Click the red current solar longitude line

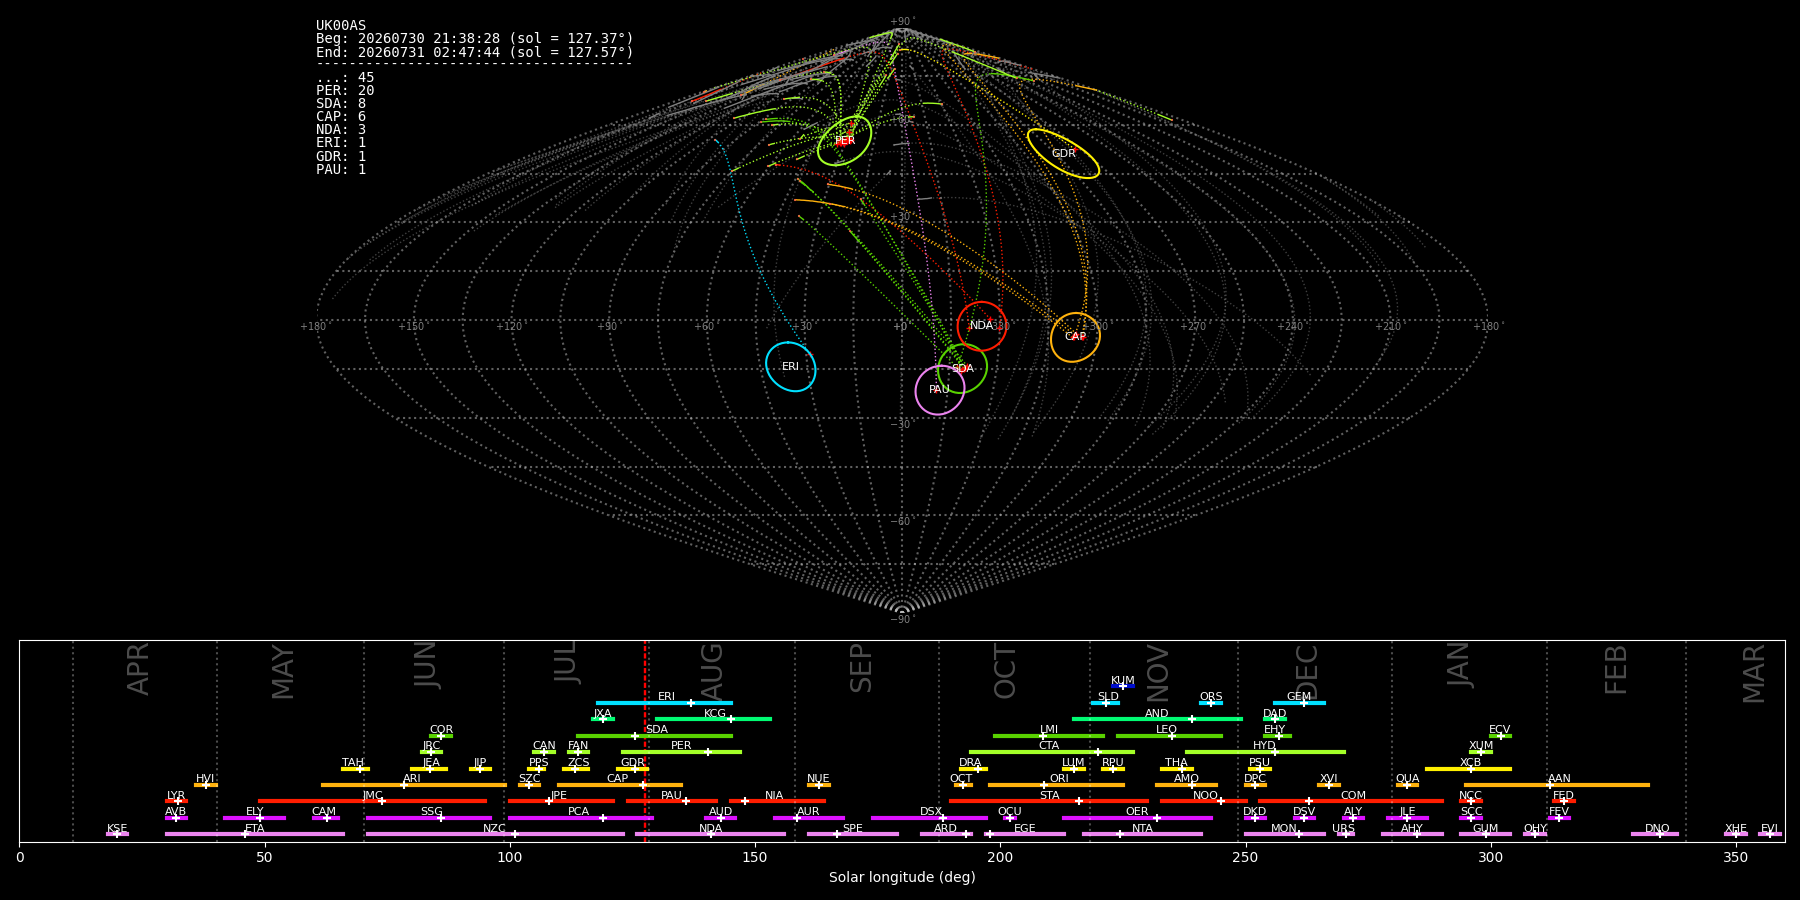click(645, 740)
